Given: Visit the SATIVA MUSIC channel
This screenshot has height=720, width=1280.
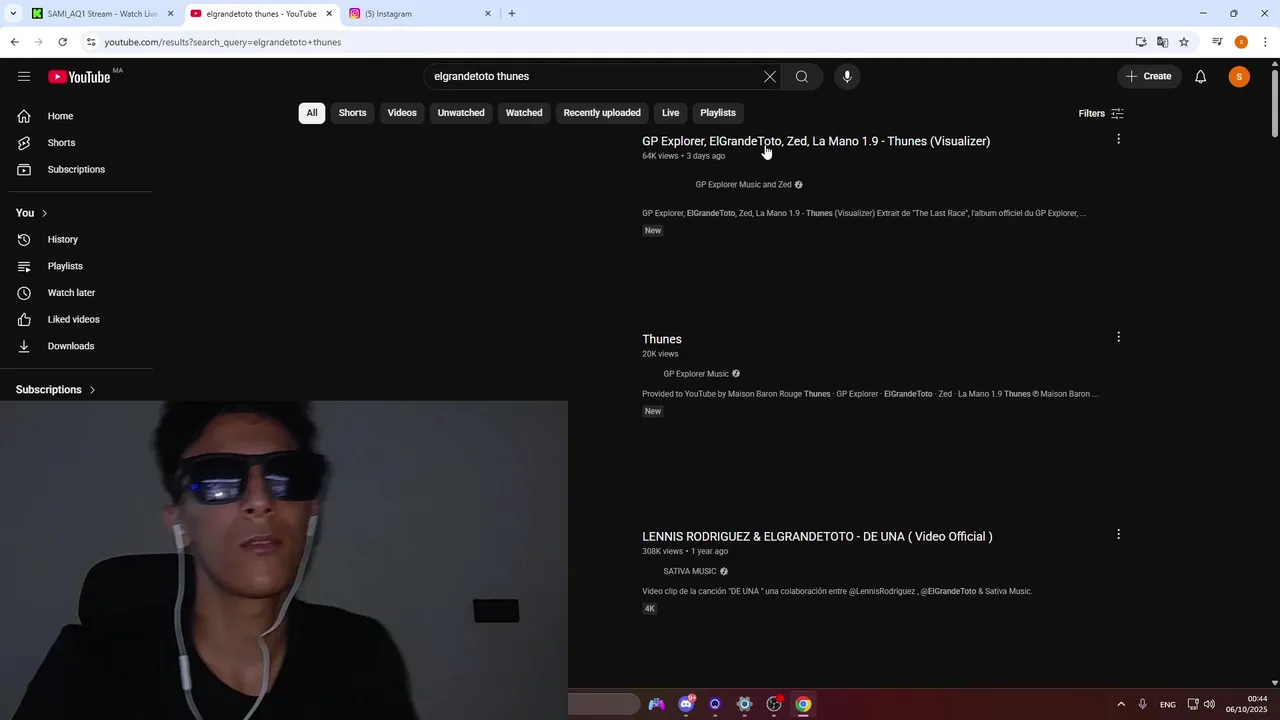Looking at the screenshot, I should click(x=690, y=571).
